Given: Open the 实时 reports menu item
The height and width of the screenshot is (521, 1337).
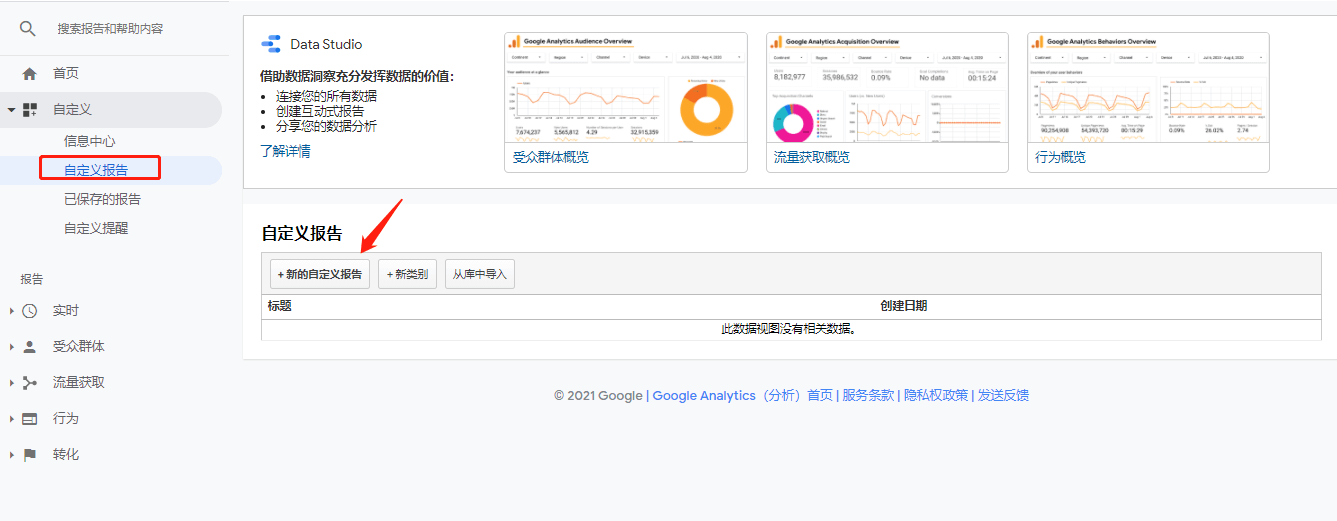Looking at the screenshot, I should 66,311.
